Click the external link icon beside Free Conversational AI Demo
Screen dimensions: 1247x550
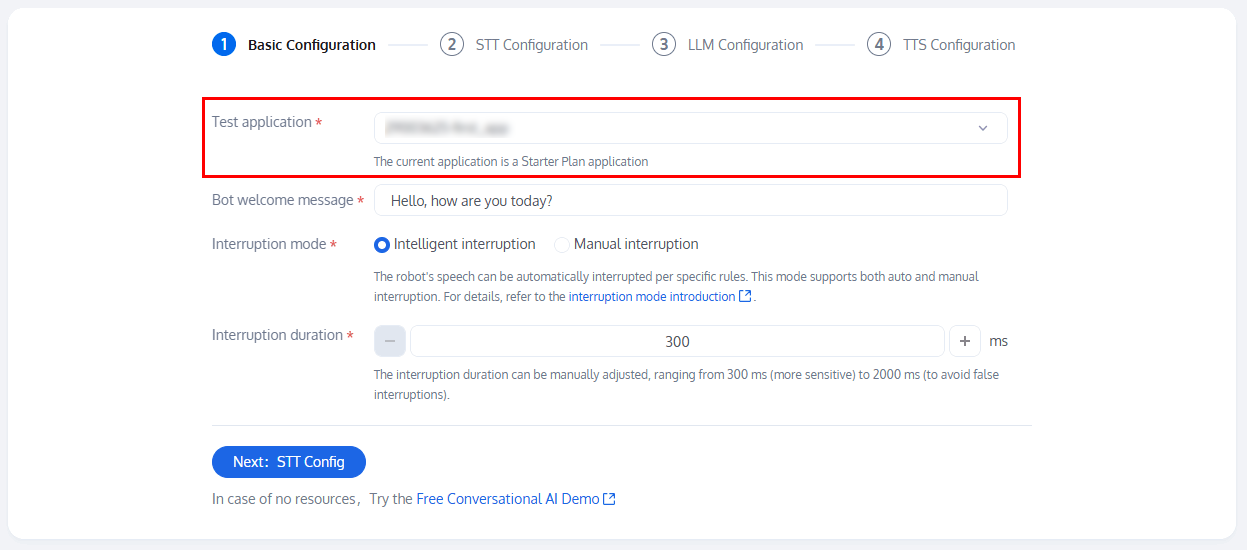coord(610,499)
